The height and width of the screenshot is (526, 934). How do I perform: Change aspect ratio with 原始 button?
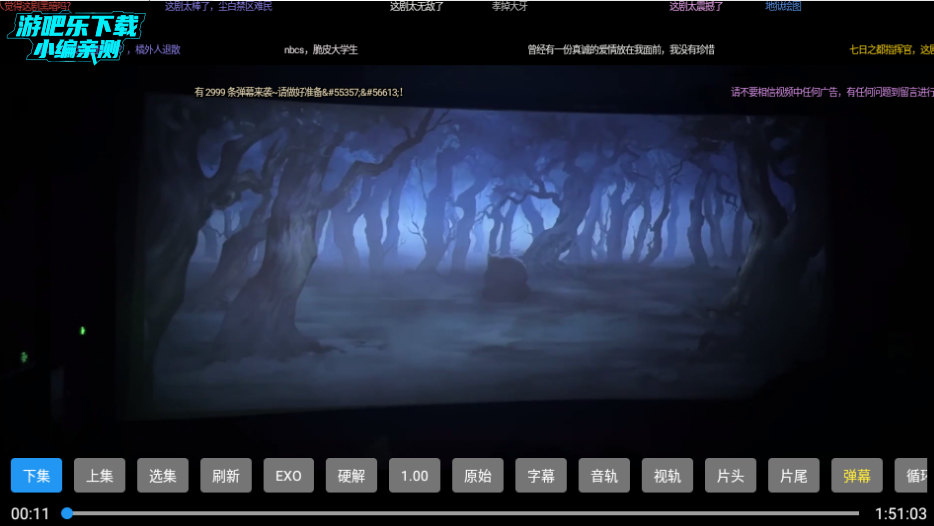tap(478, 475)
